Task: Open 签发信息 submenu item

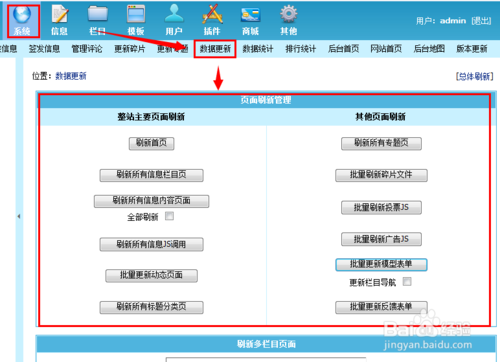Action: tap(44, 49)
